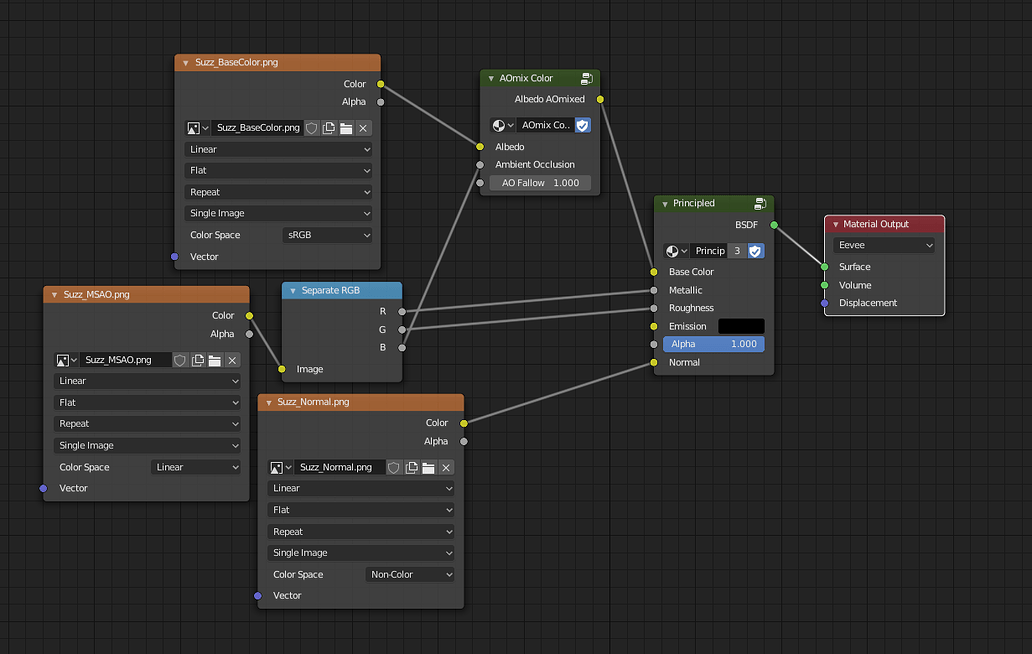Duplicate image icon in Suzz_MSAO.png node
The width and height of the screenshot is (1032, 654).
197,360
